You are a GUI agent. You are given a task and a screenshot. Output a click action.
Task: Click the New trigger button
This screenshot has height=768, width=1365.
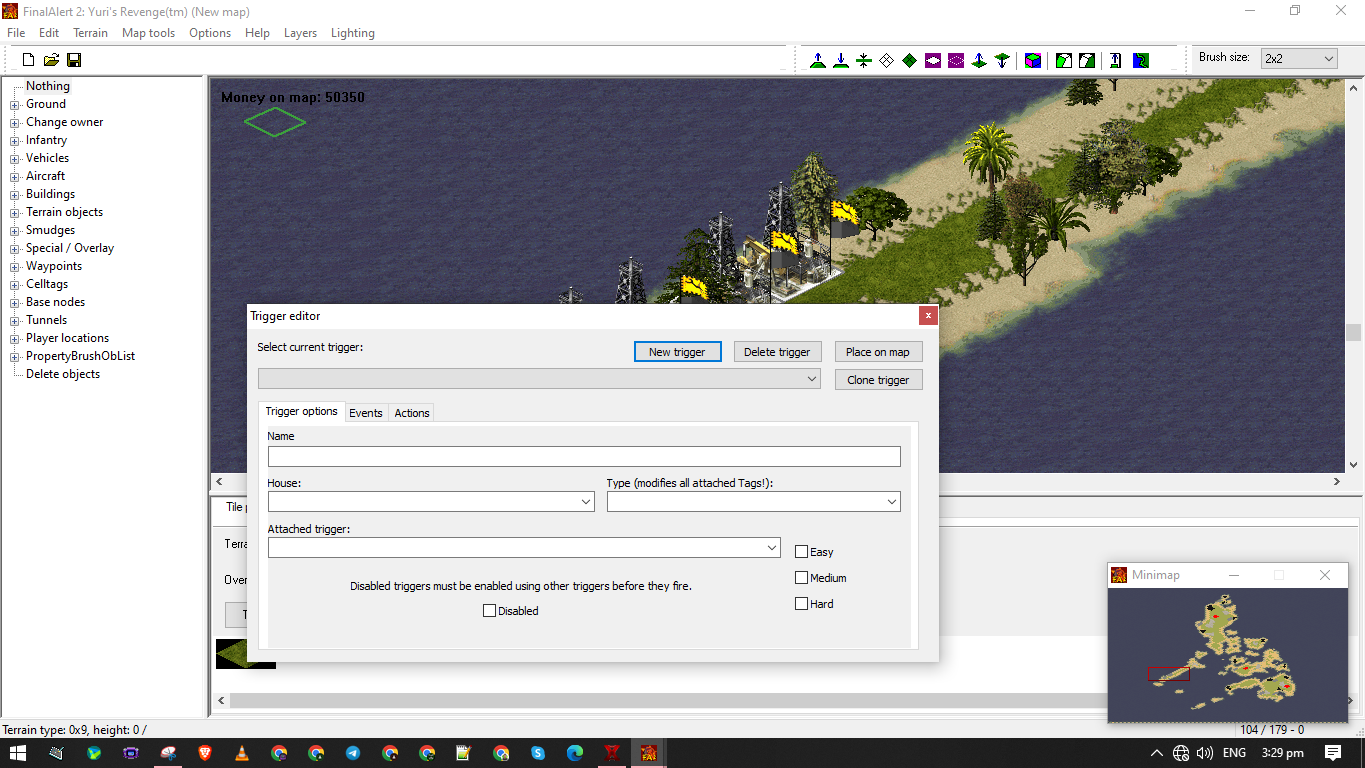pos(677,352)
